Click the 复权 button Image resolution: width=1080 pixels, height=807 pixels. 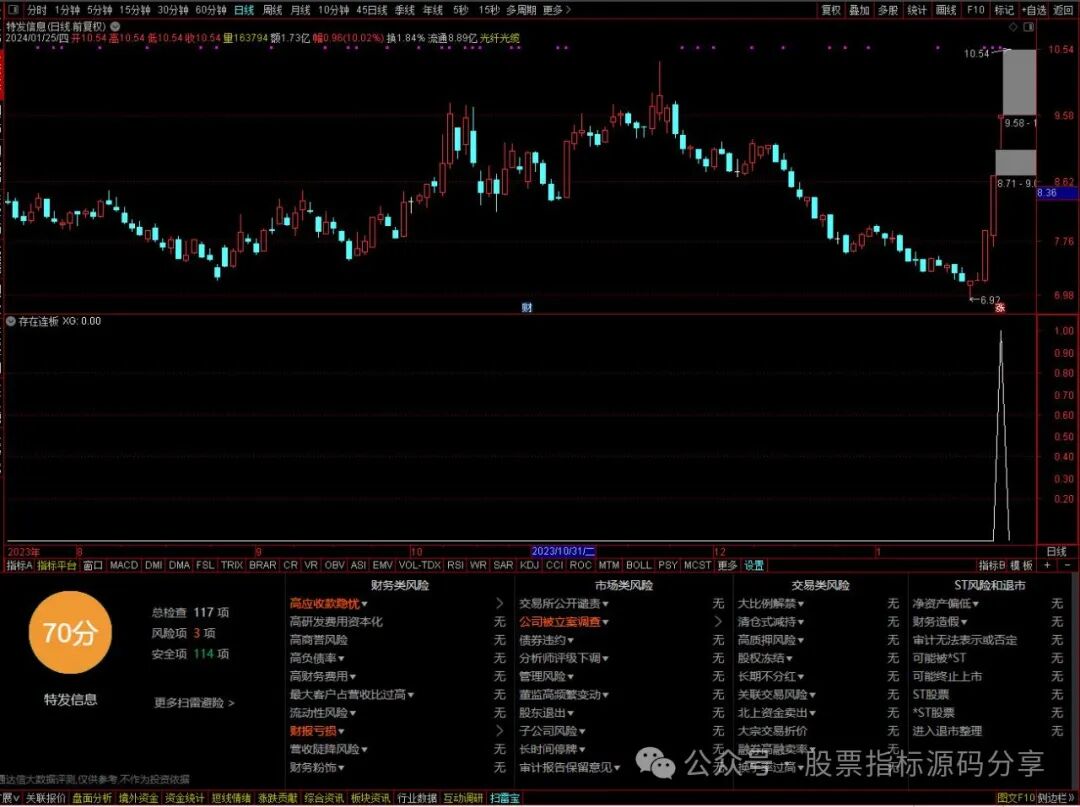(831, 10)
